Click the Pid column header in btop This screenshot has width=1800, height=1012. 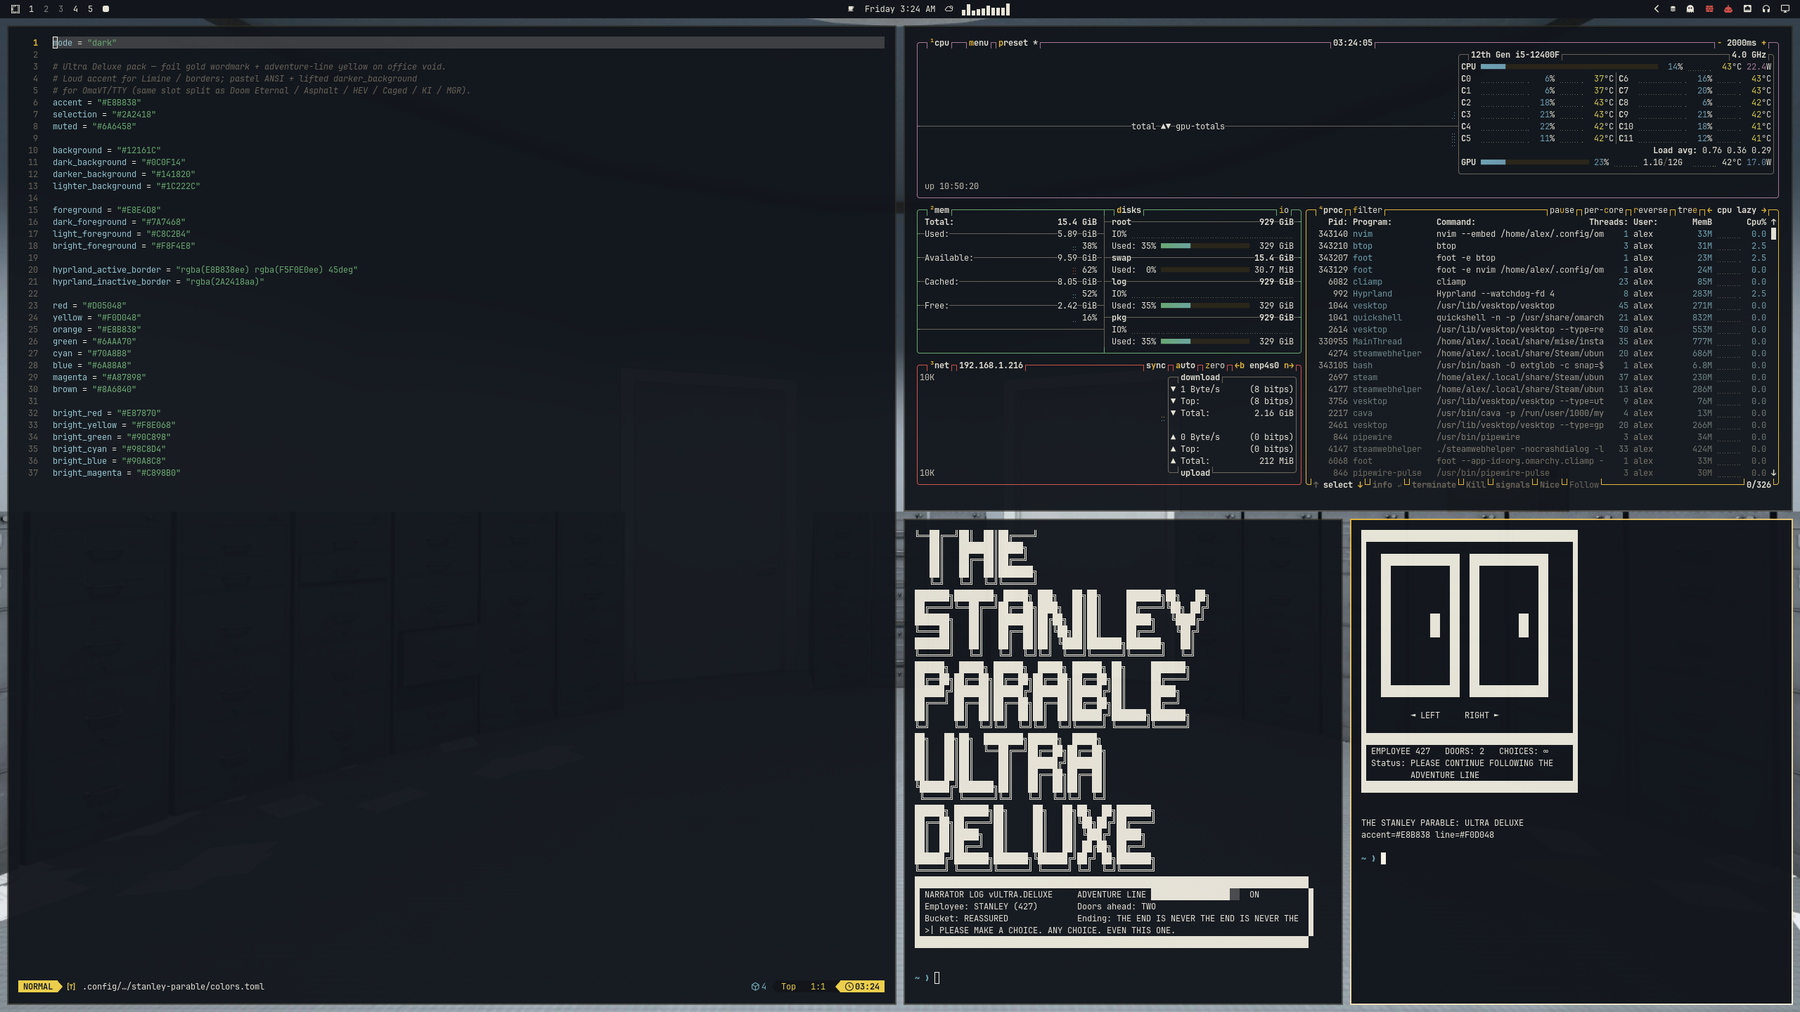1337,222
